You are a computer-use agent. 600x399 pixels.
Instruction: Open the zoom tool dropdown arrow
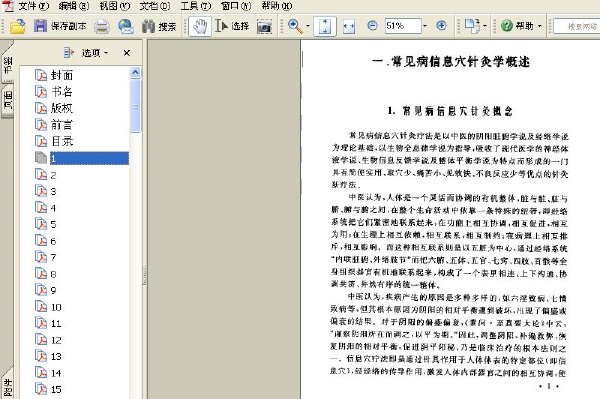click(308, 26)
